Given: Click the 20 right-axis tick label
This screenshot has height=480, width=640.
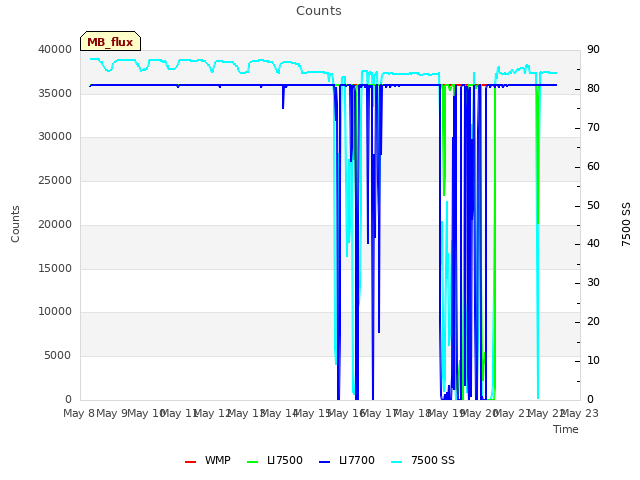Looking at the screenshot, I should (x=593, y=322).
